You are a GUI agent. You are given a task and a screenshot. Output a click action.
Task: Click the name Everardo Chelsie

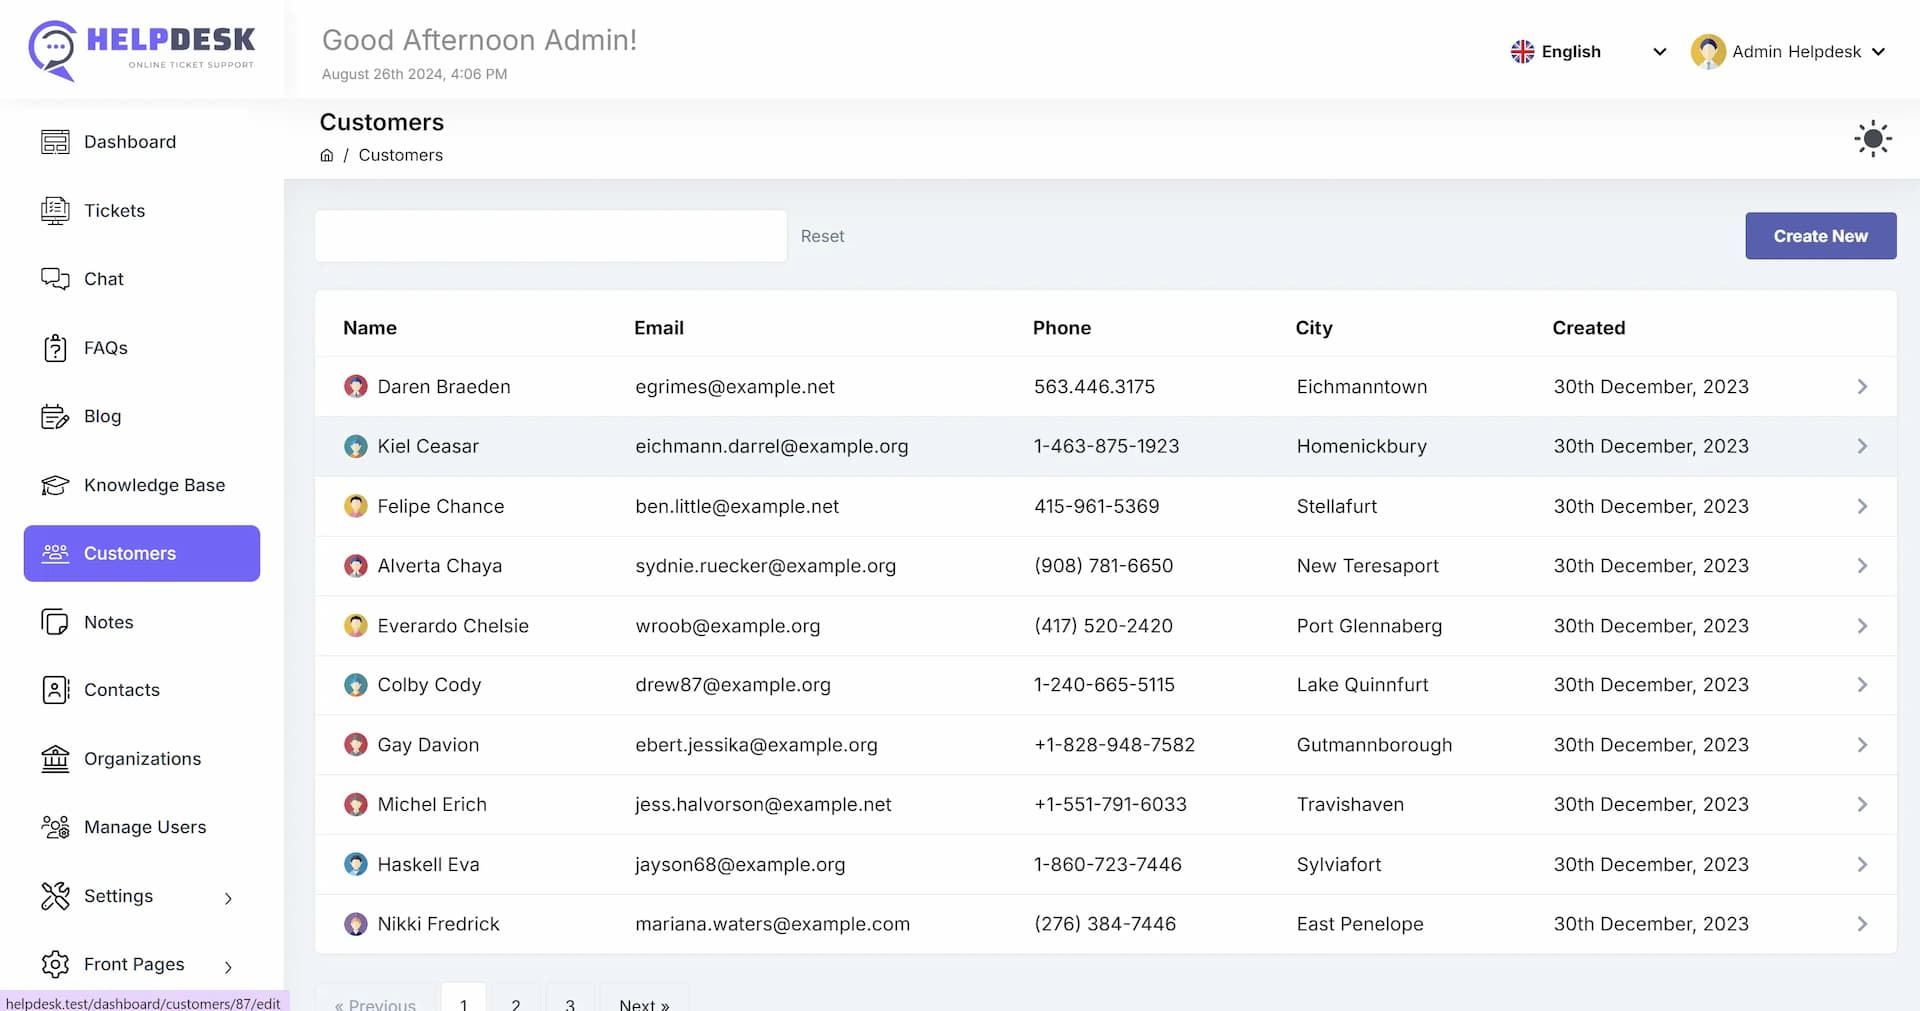click(453, 626)
